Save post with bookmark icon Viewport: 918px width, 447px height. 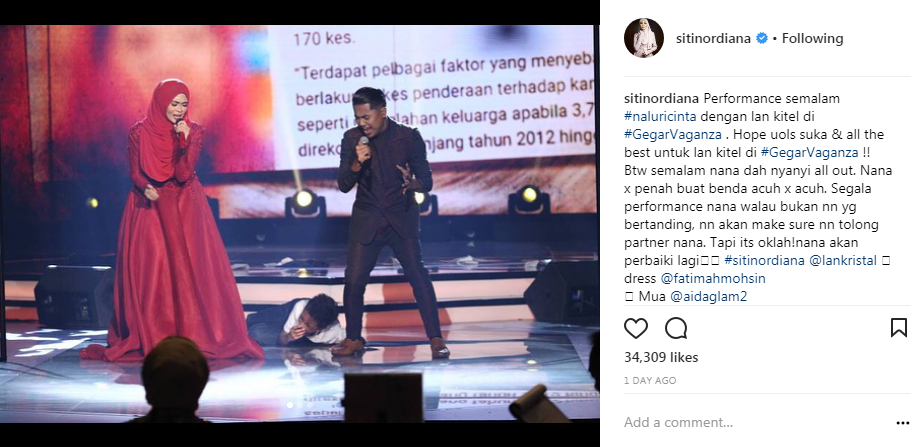(x=899, y=328)
